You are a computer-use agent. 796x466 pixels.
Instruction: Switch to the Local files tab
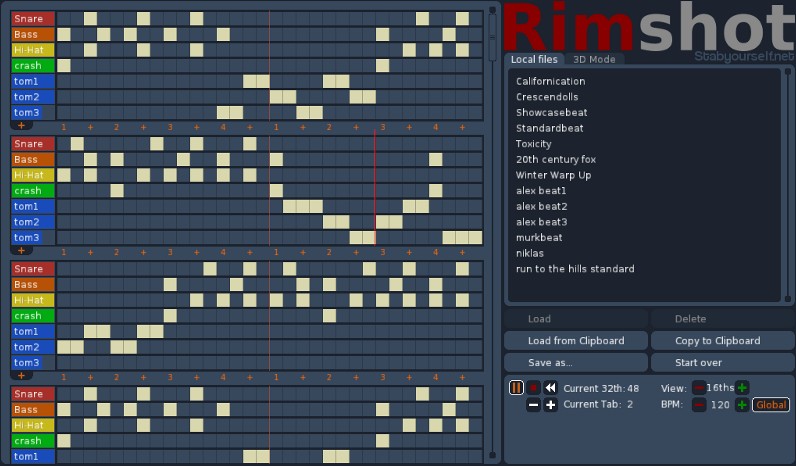pyautogui.click(x=534, y=59)
